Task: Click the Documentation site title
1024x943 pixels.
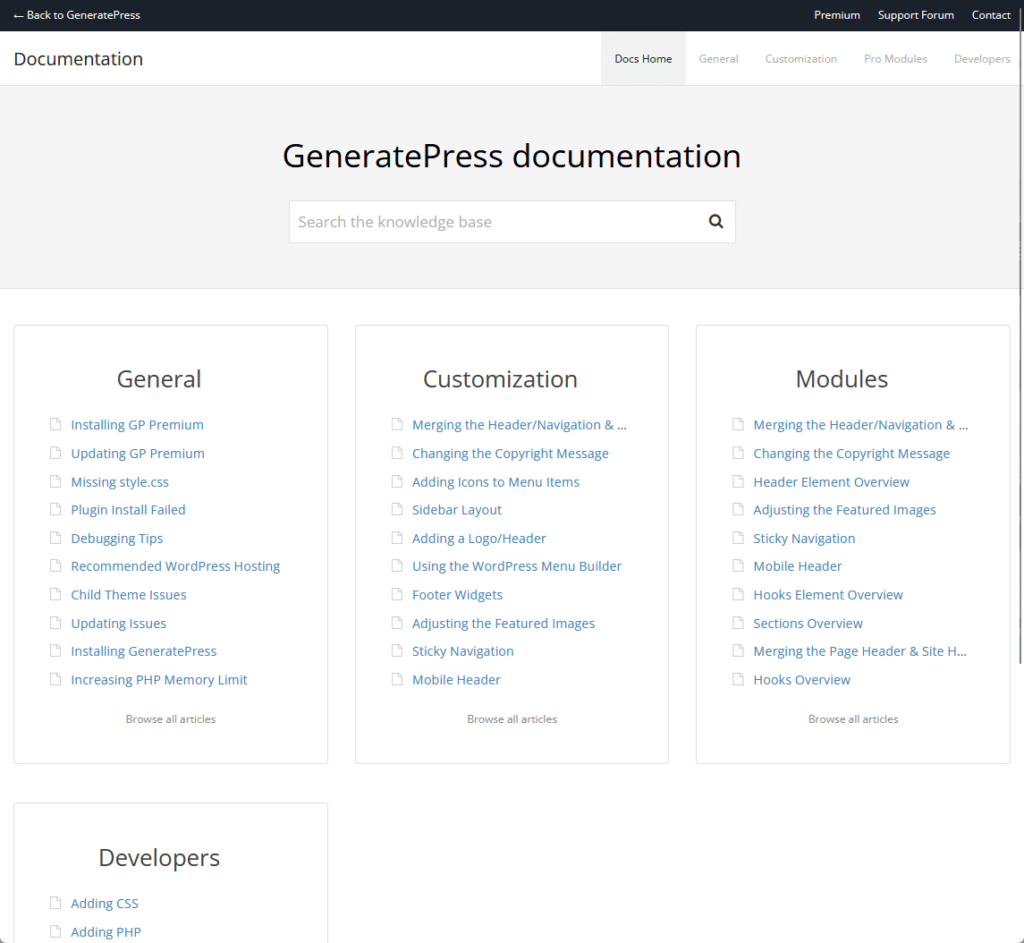Action: [78, 59]
